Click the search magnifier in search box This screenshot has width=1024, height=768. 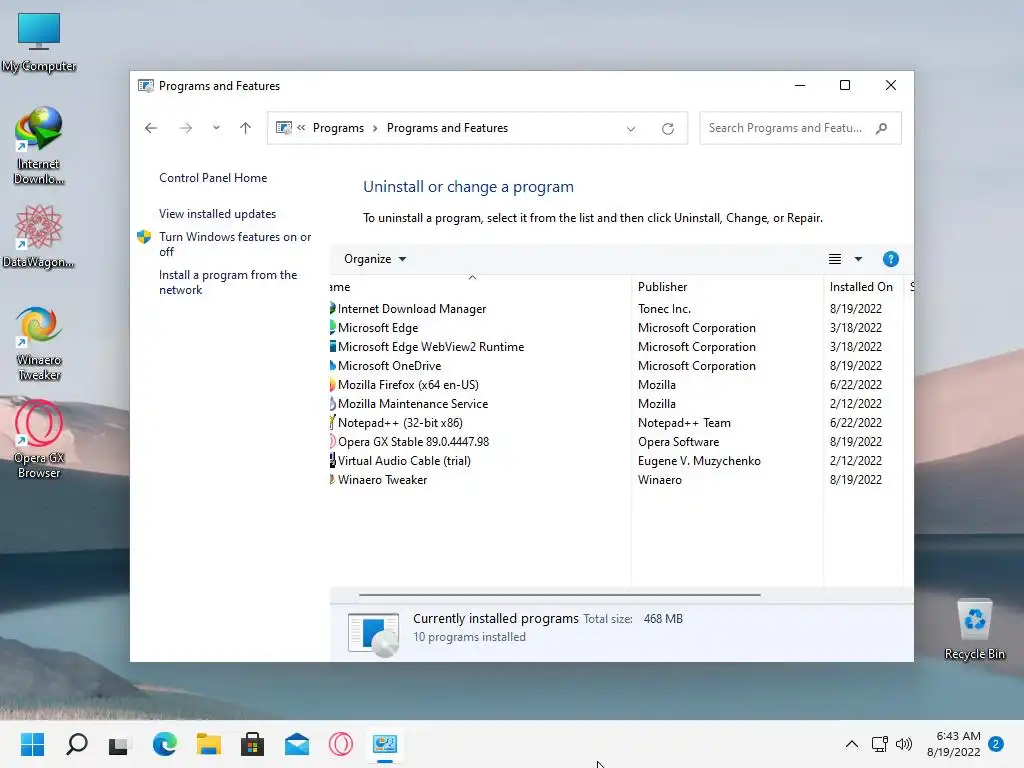[x=882, y=128]
